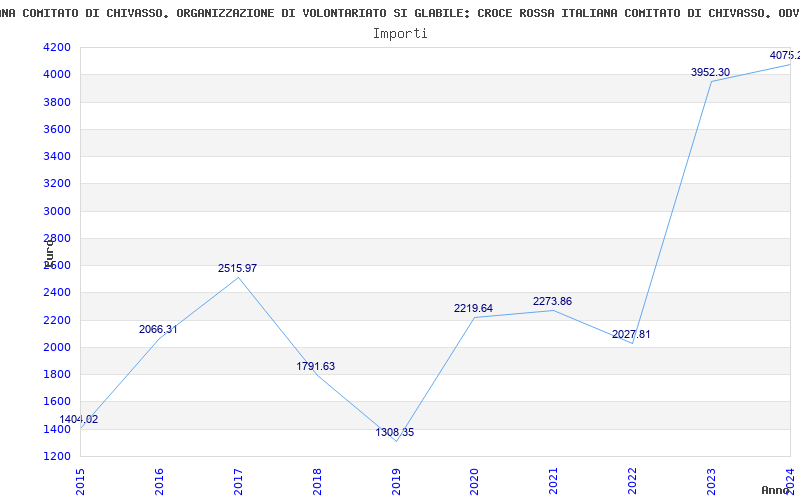Image resolution: width=800 pixels, height=500 pixels.
Task: Select the 2019 year tick label
Action: (x=396, y=482)
